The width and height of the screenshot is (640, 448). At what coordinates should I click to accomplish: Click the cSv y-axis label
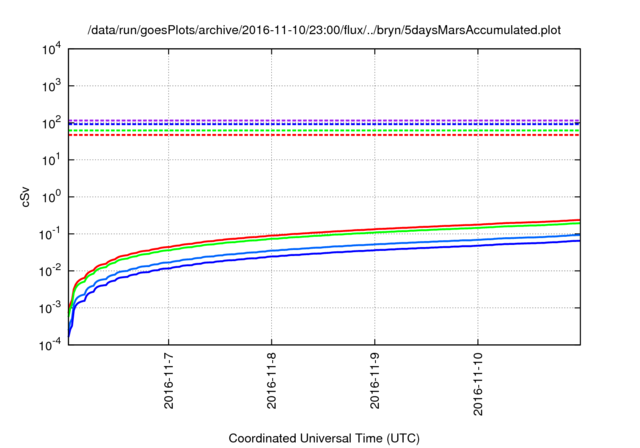[26, 197]
